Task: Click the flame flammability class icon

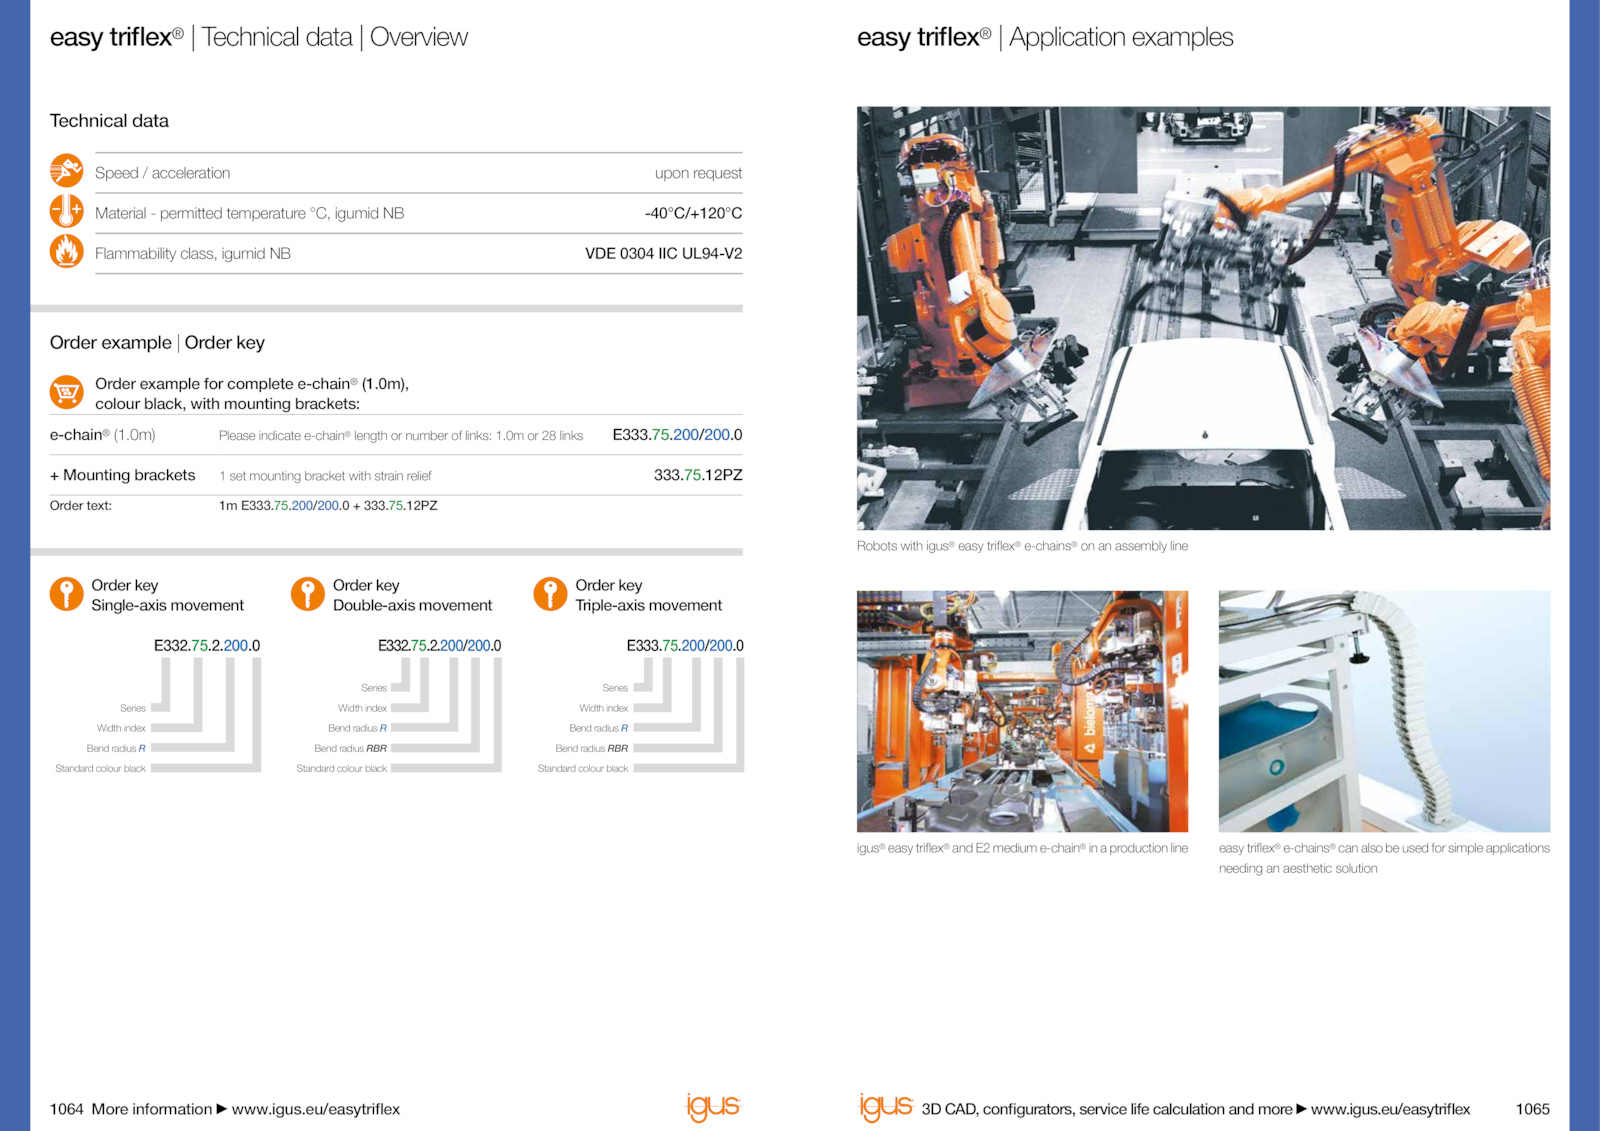Action: [67, 251]
